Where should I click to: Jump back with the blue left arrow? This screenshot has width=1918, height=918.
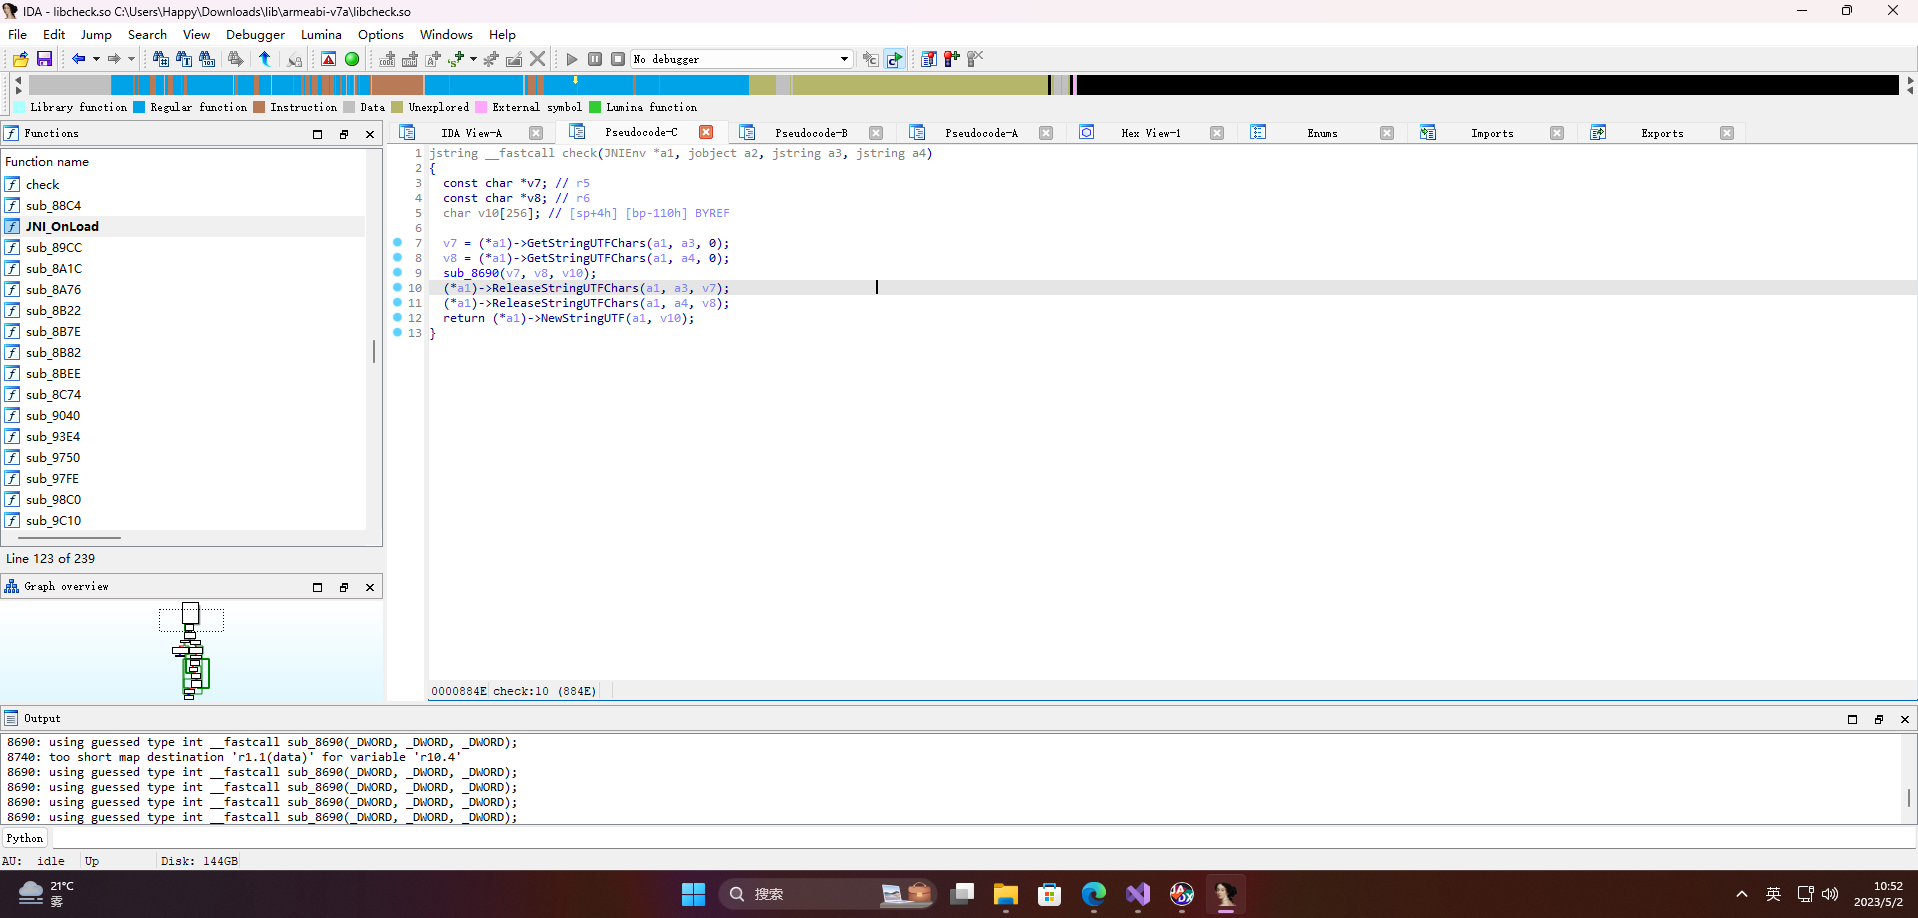(78, 59)
